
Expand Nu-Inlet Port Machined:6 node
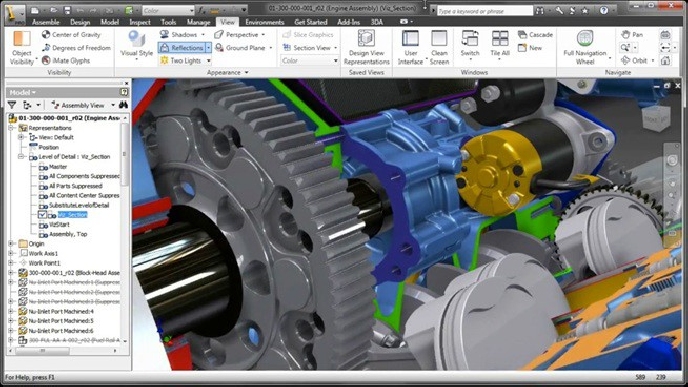tap(11, 330)
